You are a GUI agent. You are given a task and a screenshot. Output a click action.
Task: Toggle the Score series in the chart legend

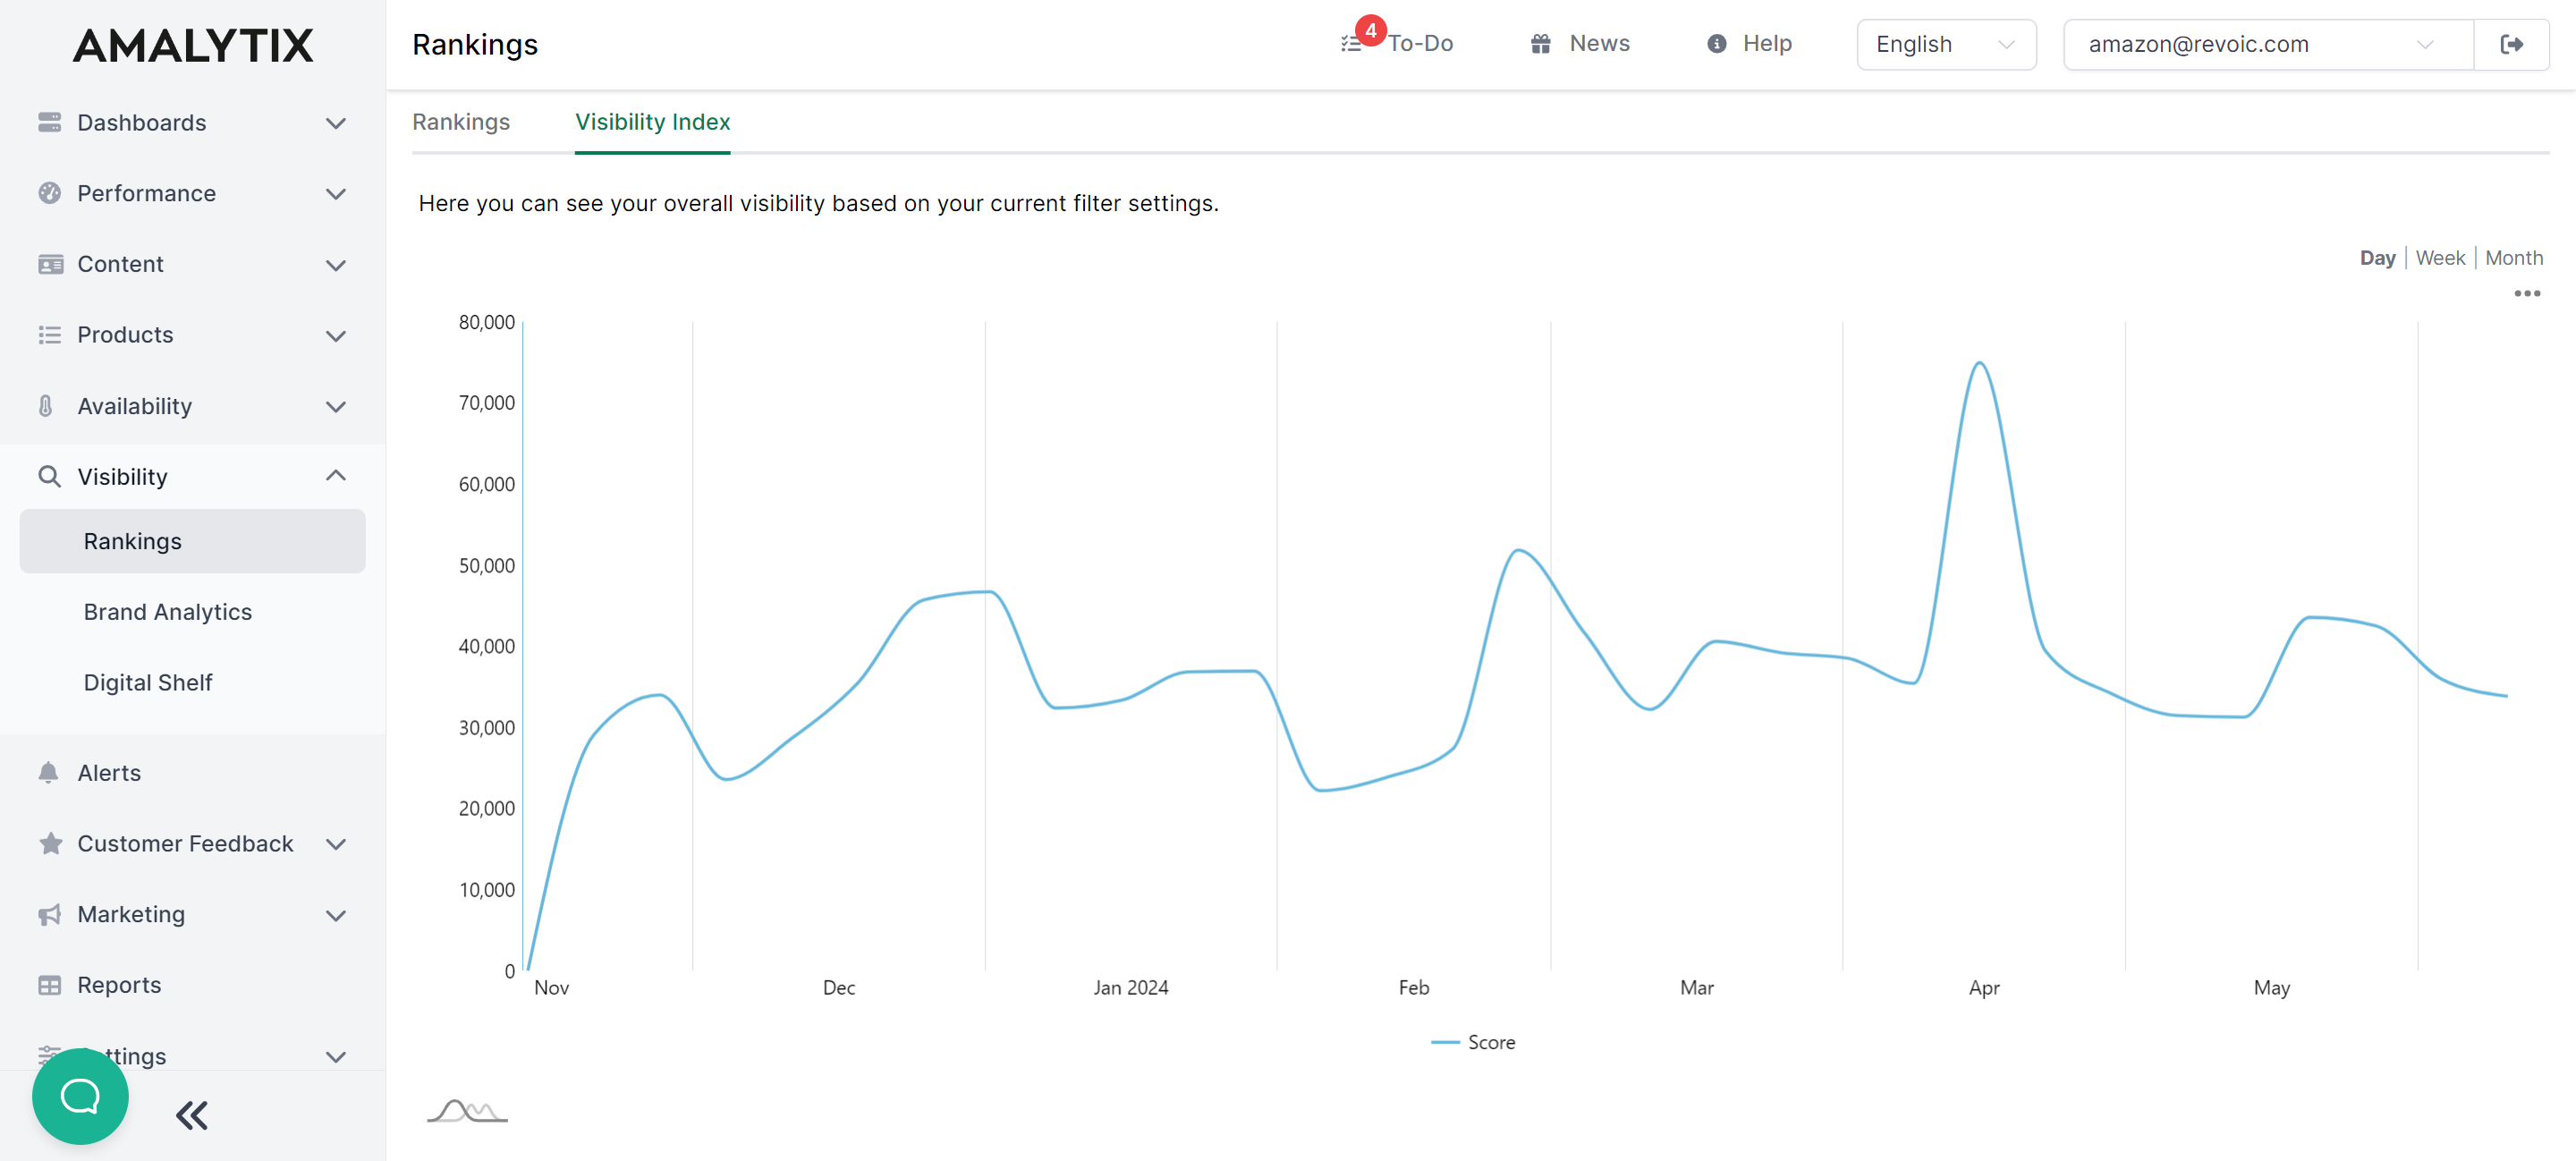tap(1472, 1042)
